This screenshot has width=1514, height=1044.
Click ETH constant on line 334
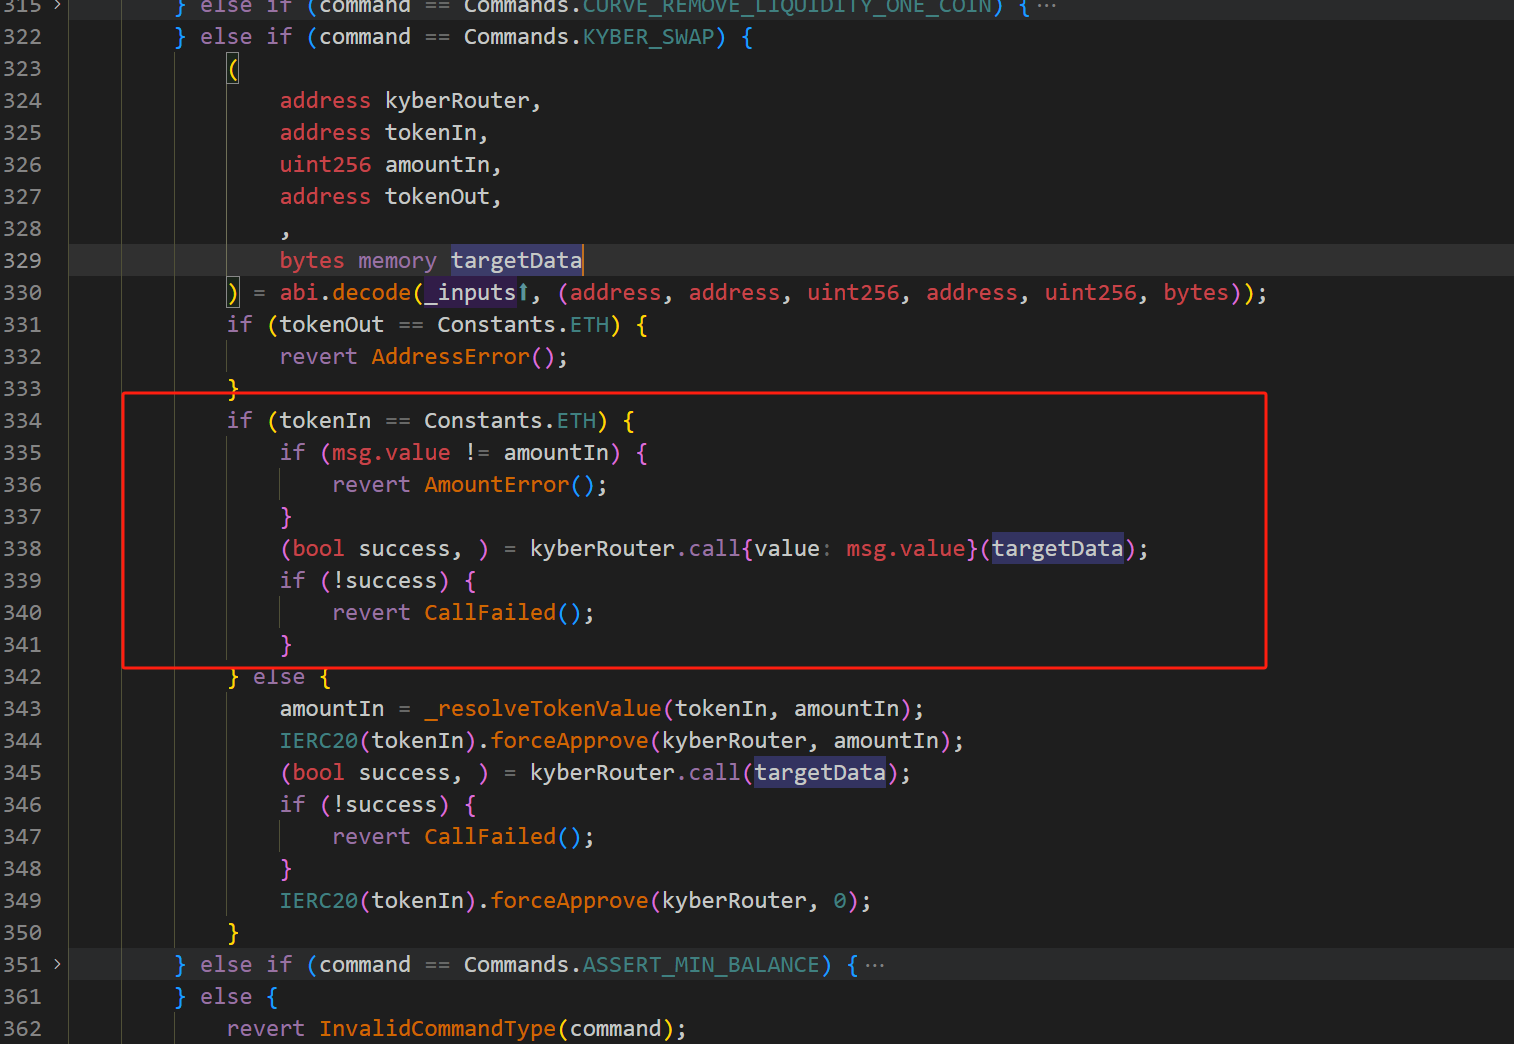(x=576, y=421)
